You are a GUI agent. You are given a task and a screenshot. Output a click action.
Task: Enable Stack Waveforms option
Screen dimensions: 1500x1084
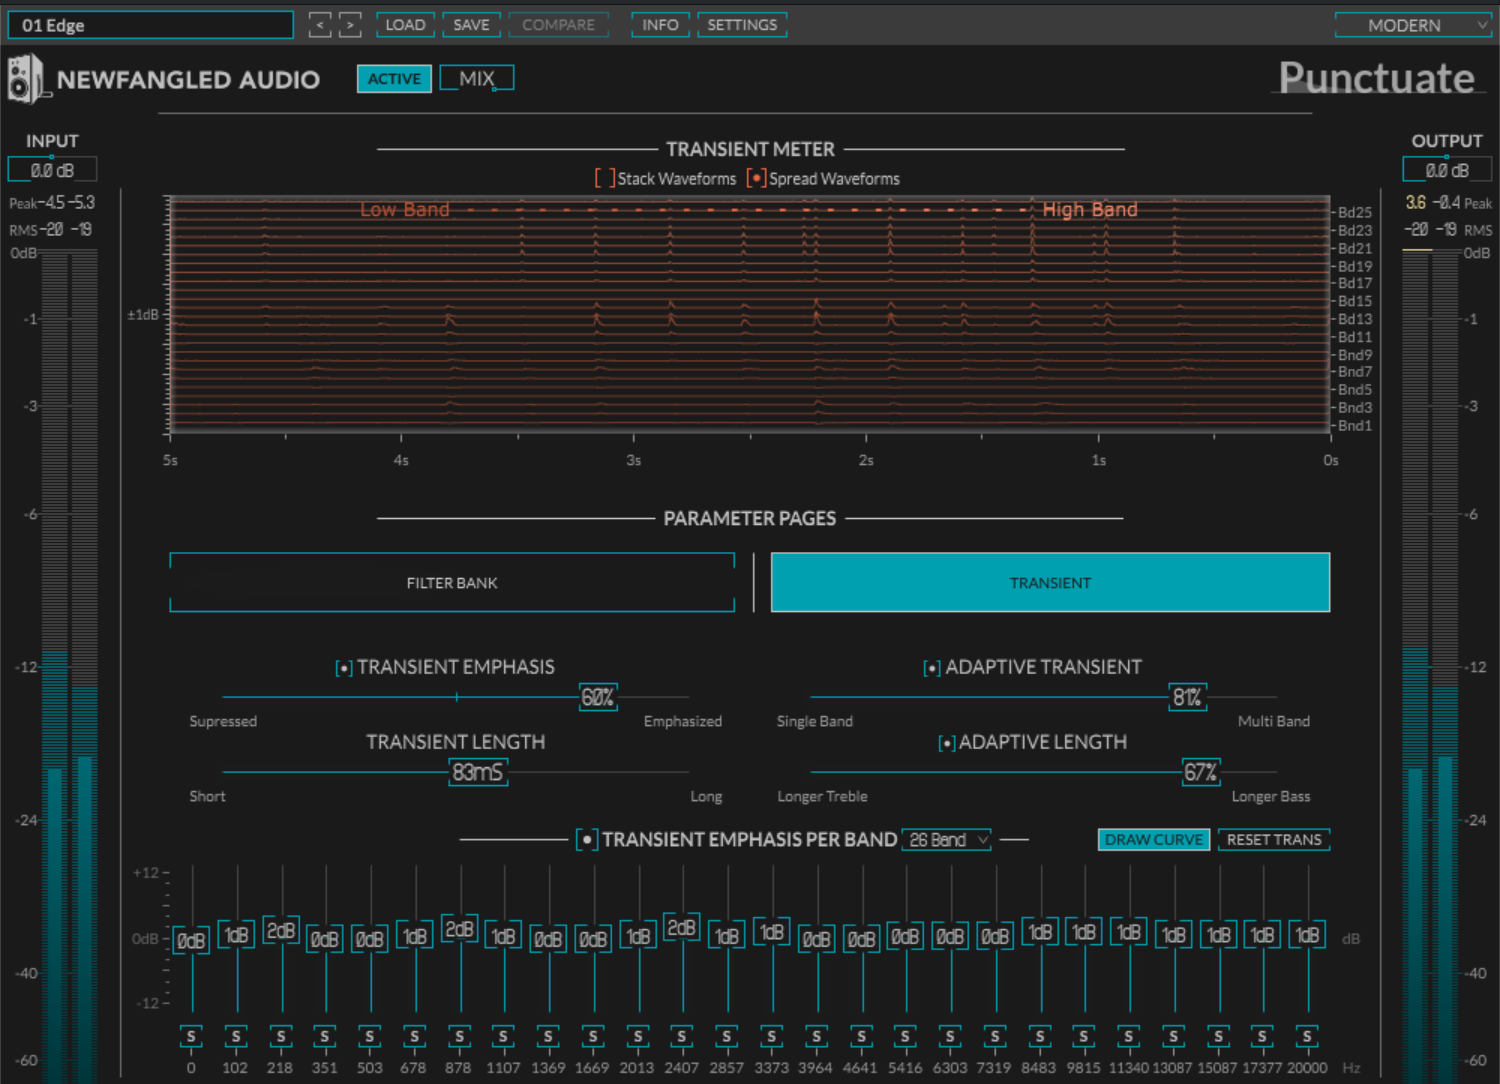point(605,178)
